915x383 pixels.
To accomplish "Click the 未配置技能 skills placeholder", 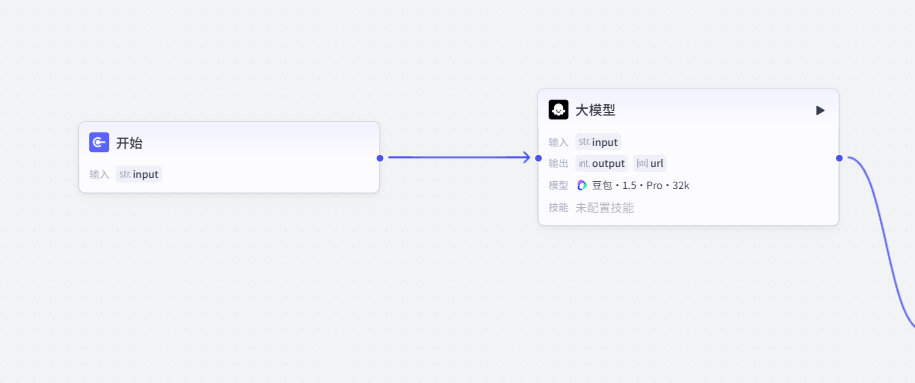I will 605,208.
